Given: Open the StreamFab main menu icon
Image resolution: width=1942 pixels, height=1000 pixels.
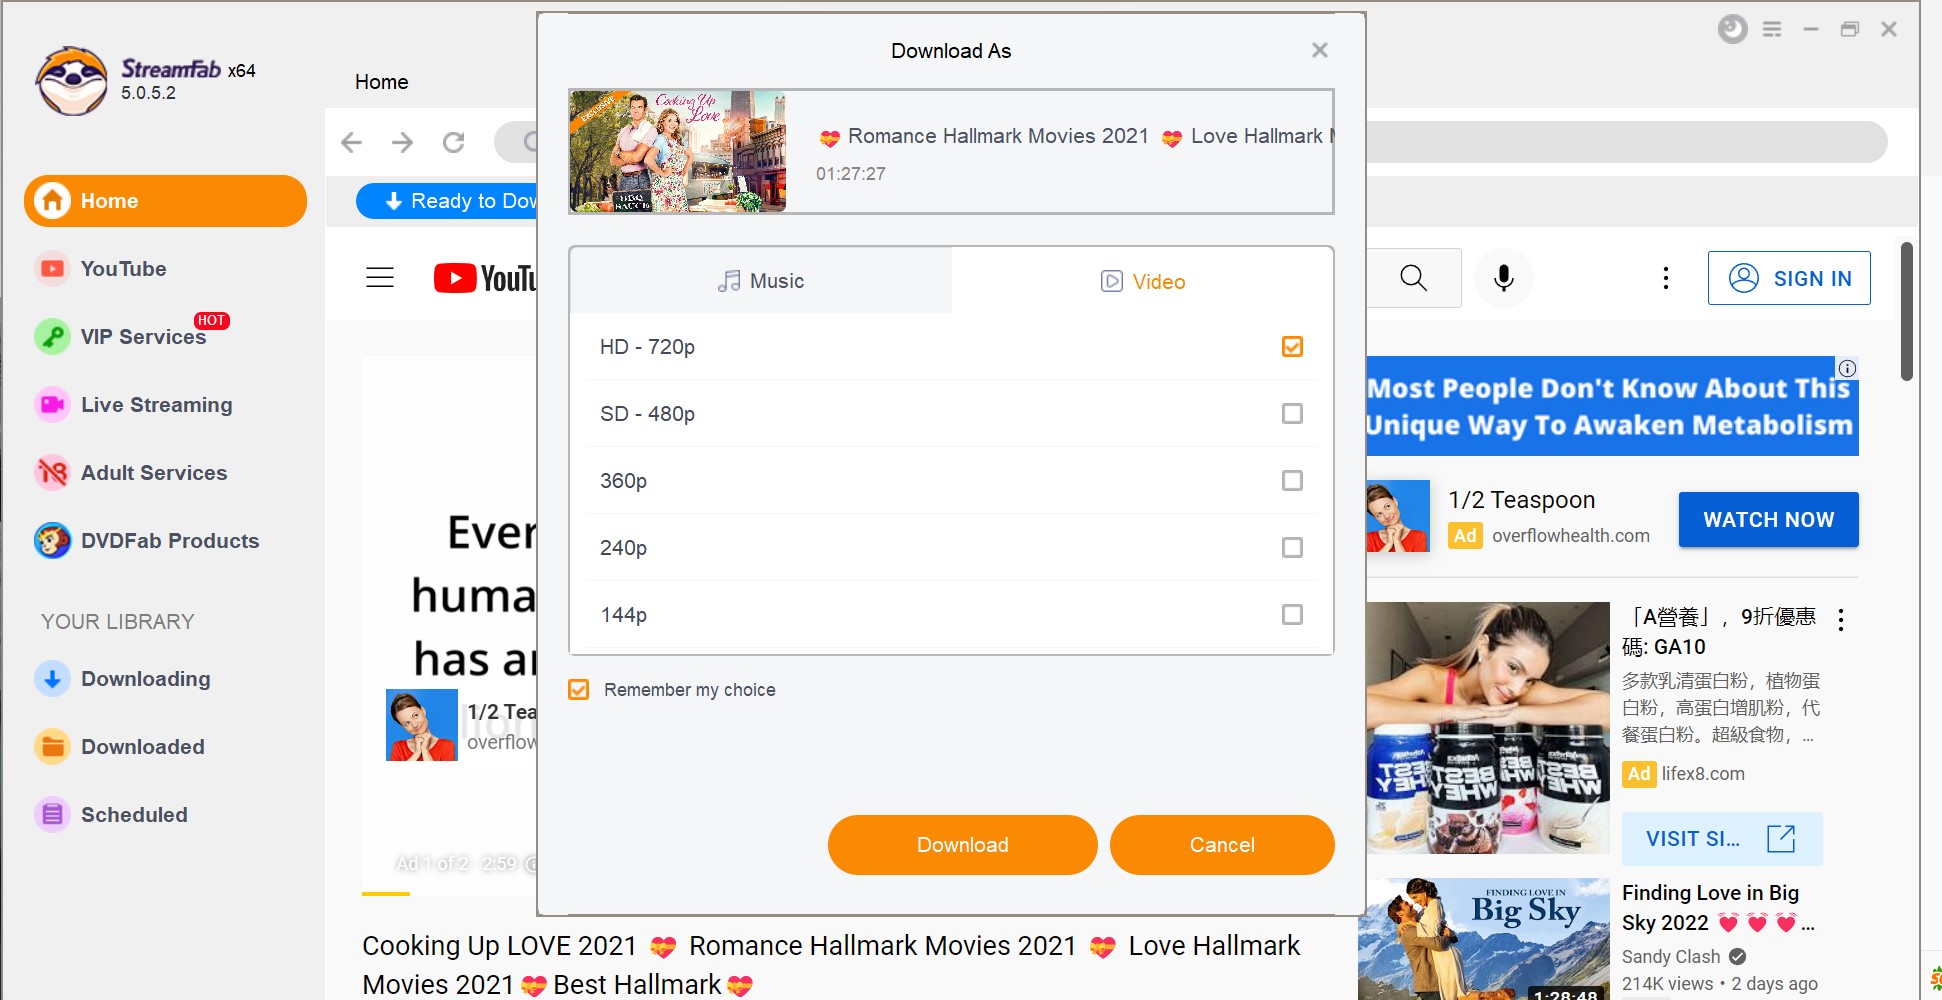Looking at the screenshot, I should click(1772, 30).
